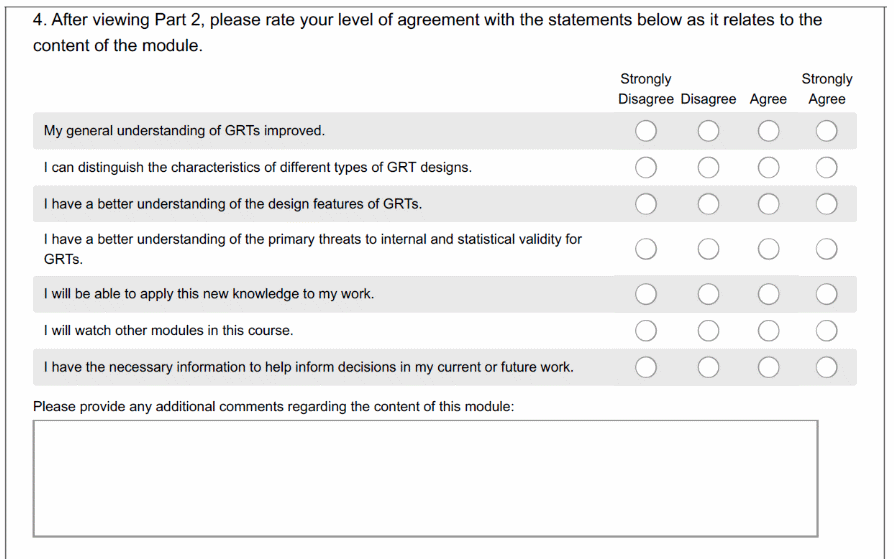This screenshot has height=559, width=894.
Task: Select Agree for applying new knowledge to work
Action: point(768,294)
